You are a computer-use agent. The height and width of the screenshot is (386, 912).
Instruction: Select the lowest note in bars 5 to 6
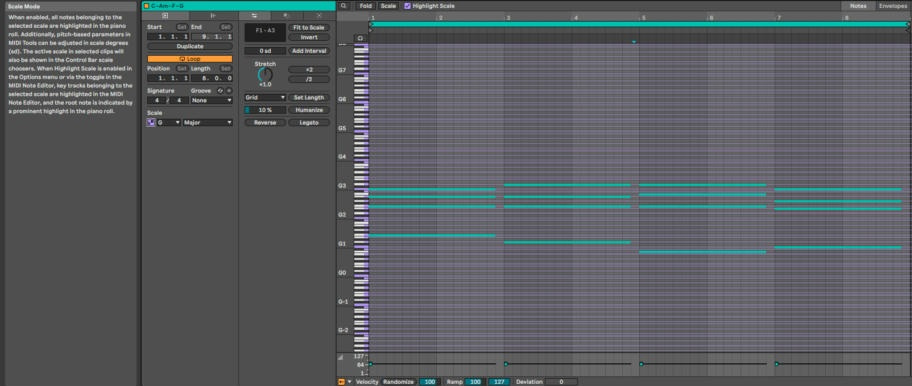pyautogui.click(x=703, y=252)
